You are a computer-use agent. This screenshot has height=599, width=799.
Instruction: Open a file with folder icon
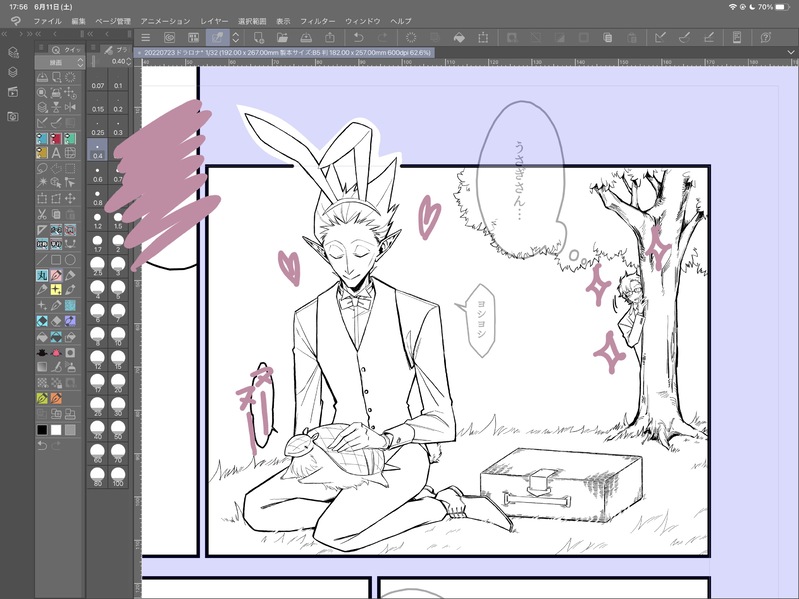tap(282, 37)
